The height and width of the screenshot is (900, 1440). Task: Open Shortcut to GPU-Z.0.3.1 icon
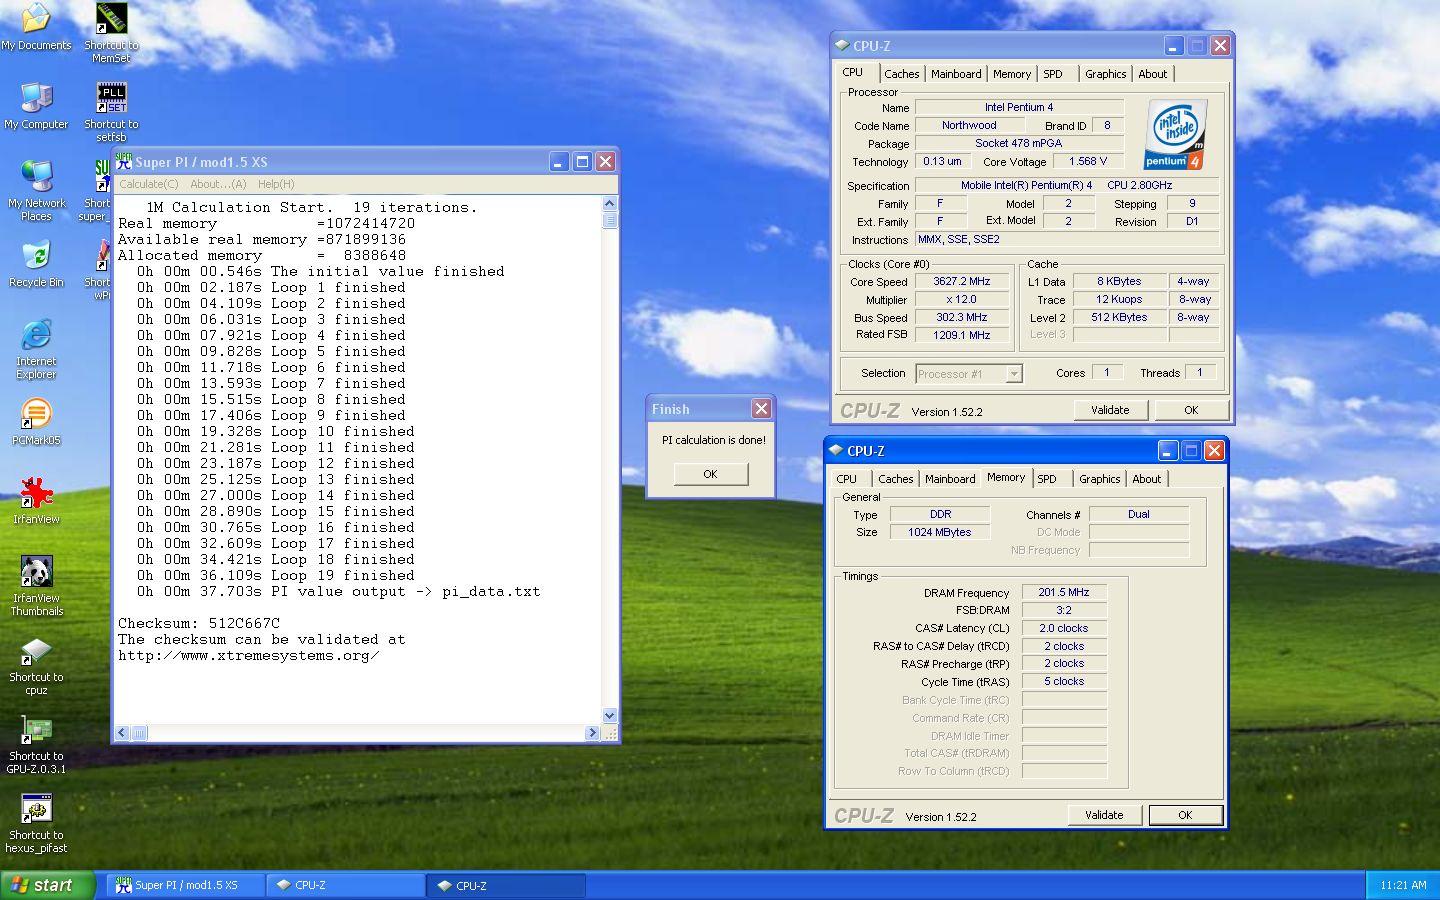(36, 745)
